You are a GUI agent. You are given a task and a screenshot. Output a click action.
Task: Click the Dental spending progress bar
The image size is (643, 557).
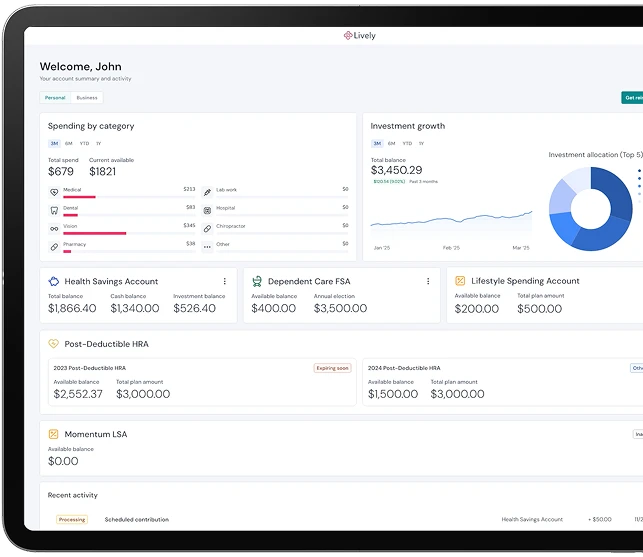[x=129, y=215]
